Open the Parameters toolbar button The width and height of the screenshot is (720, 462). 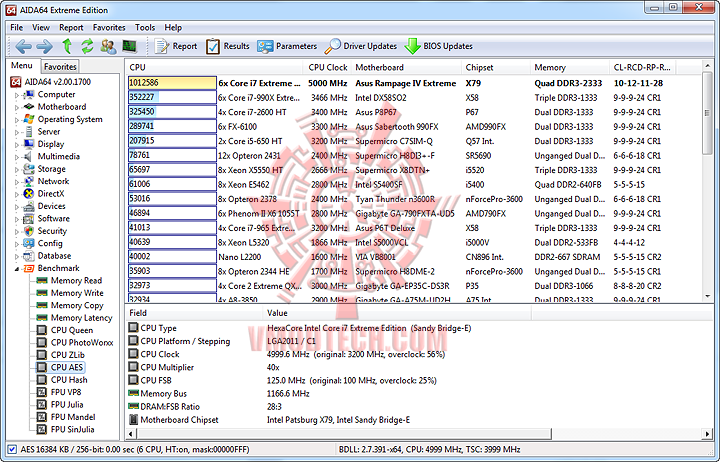point(287,46)
